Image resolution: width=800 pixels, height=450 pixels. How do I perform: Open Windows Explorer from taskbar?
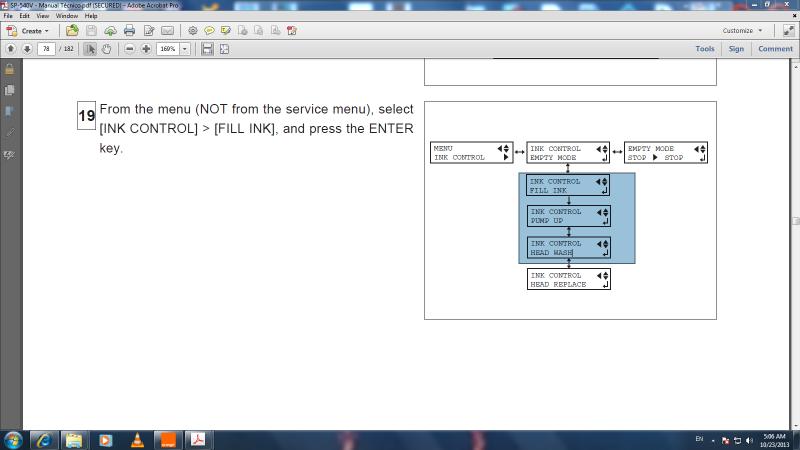[74, 440]
